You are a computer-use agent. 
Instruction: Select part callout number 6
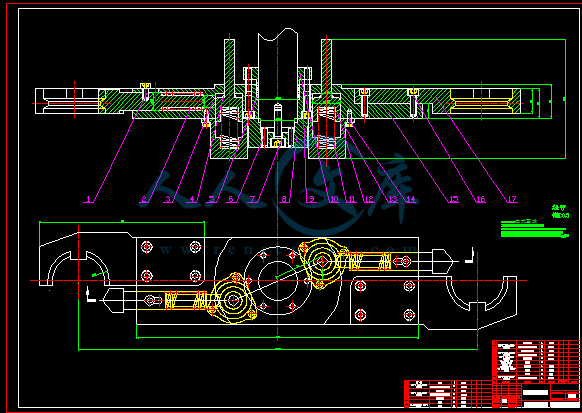coord(231,200)
